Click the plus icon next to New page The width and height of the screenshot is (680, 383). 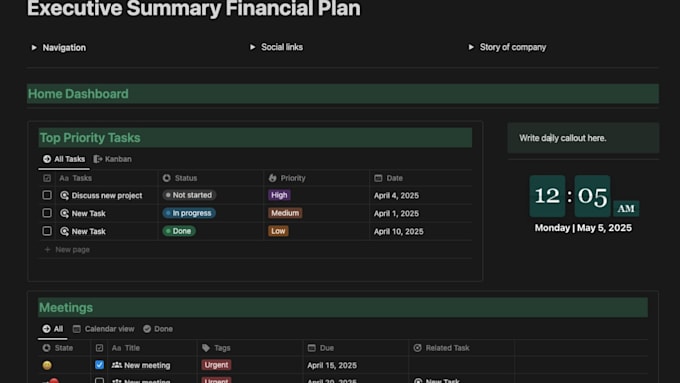(x=47, y=249)
